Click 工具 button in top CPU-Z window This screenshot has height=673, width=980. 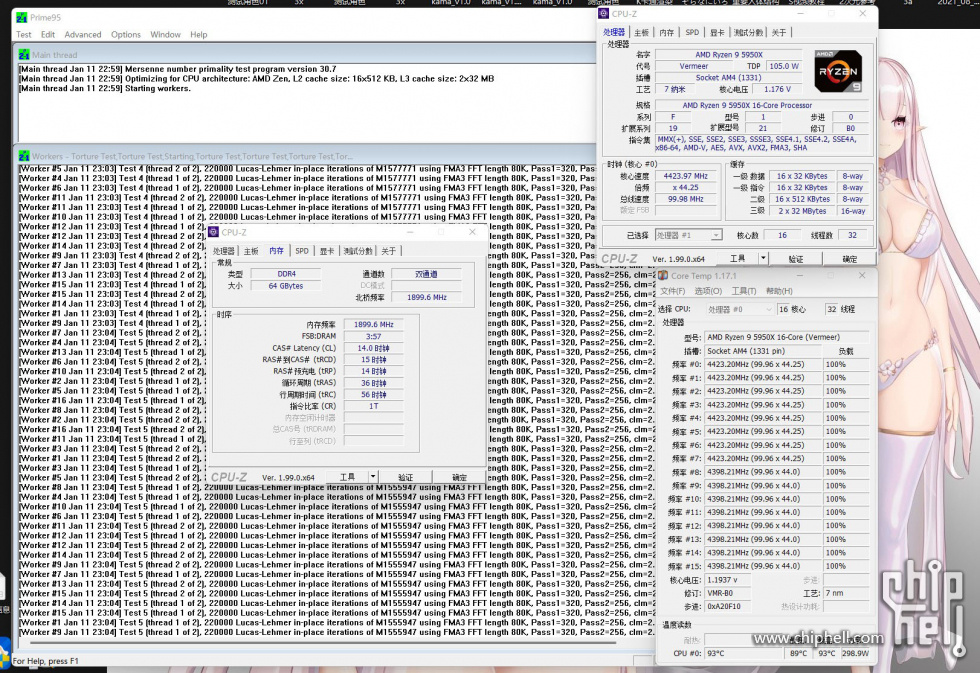[x=737, y=258]
